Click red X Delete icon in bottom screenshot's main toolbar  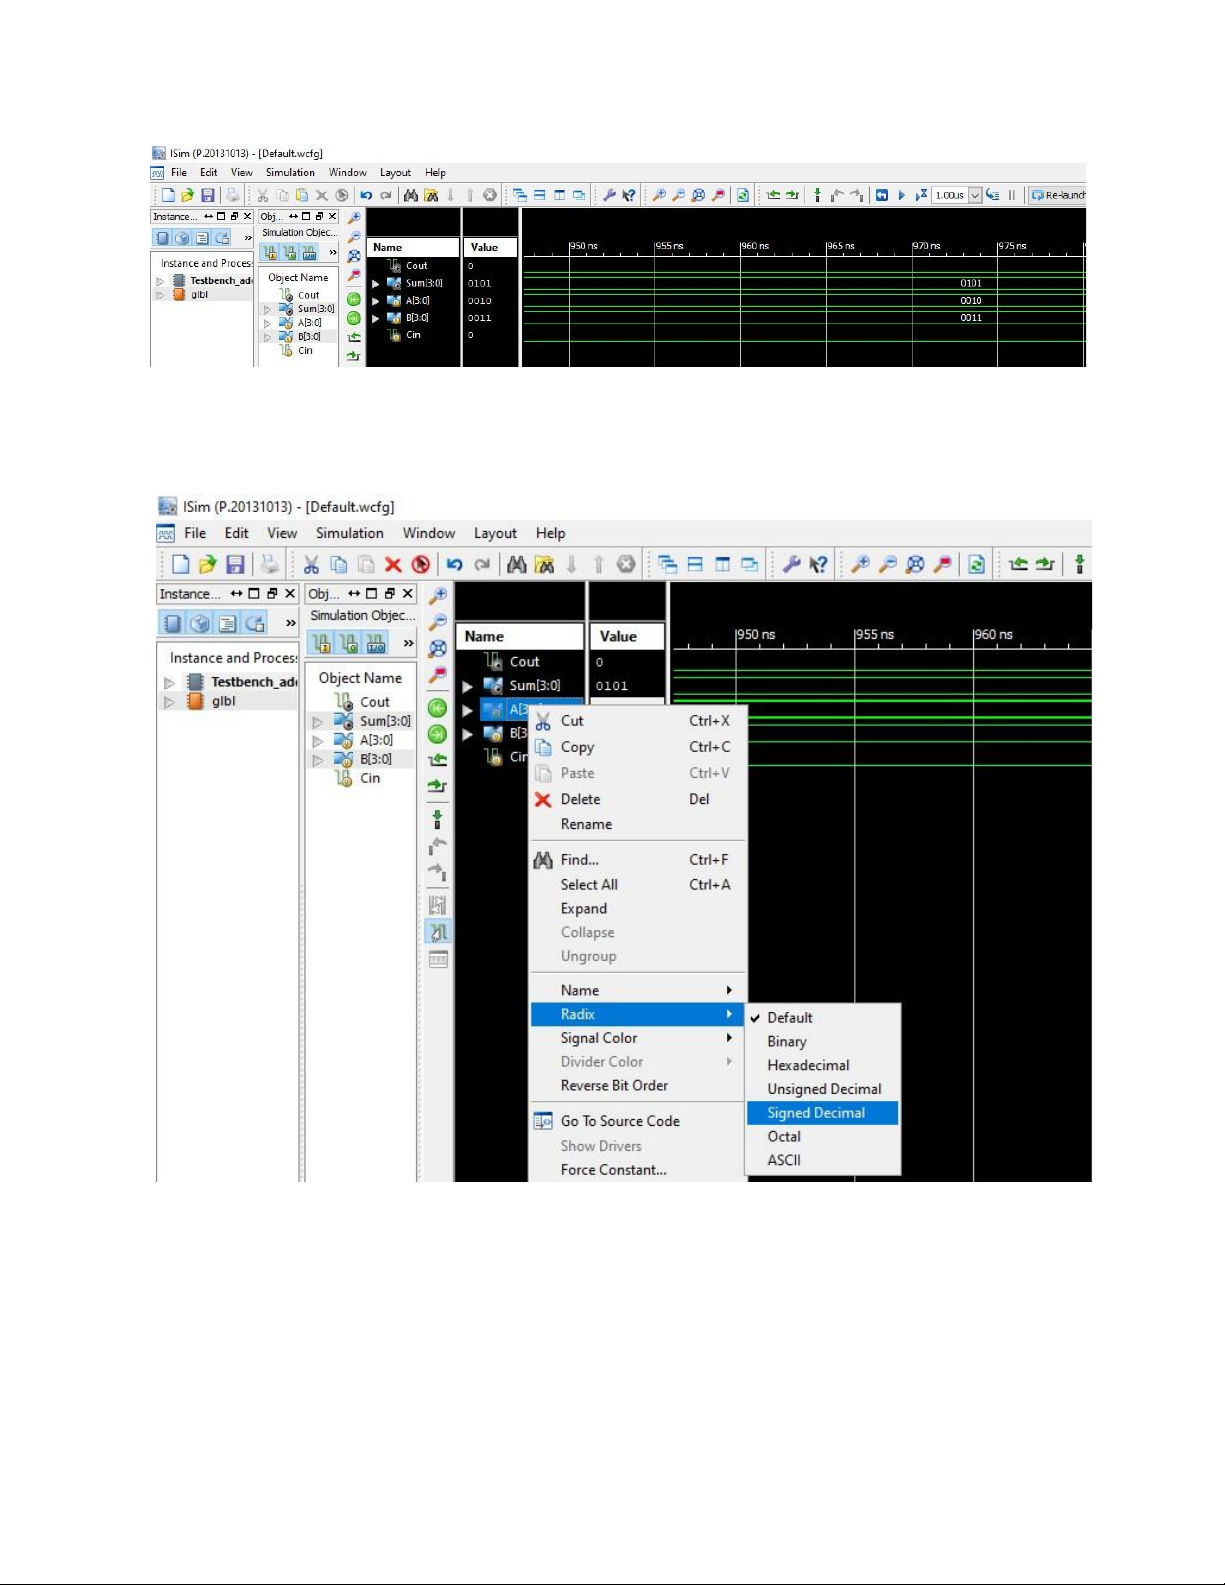pos(393,565)
